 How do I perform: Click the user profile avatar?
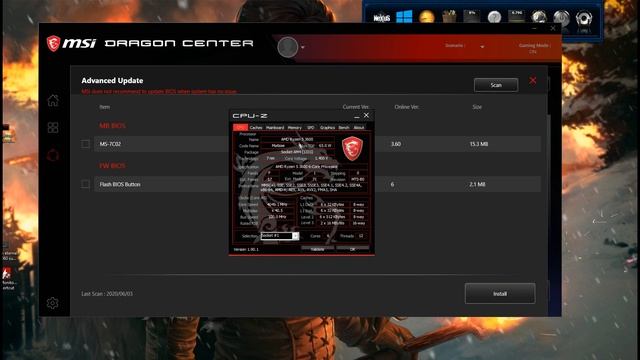[287, 47]
